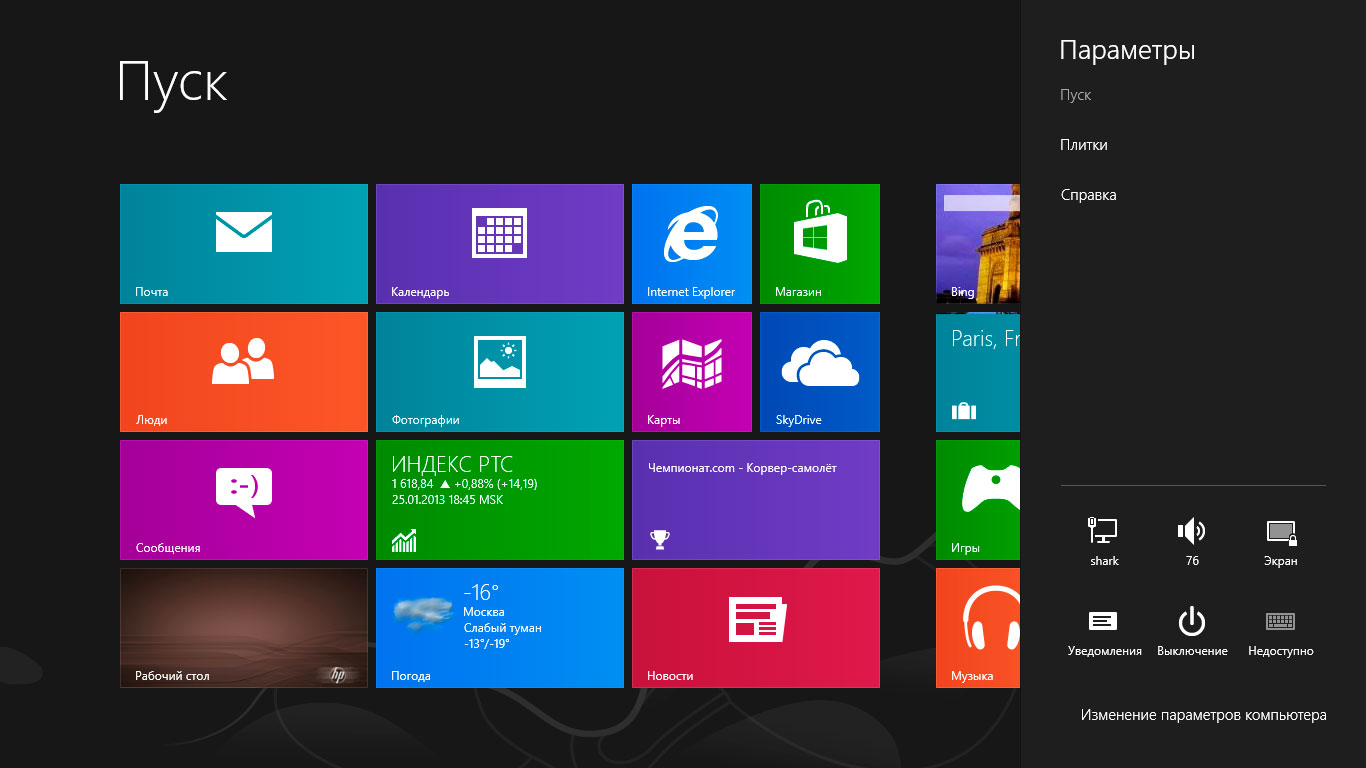The image size is (1366, 768).
Task: Open the SkyDrive tile
Action: tap(819, 371)
